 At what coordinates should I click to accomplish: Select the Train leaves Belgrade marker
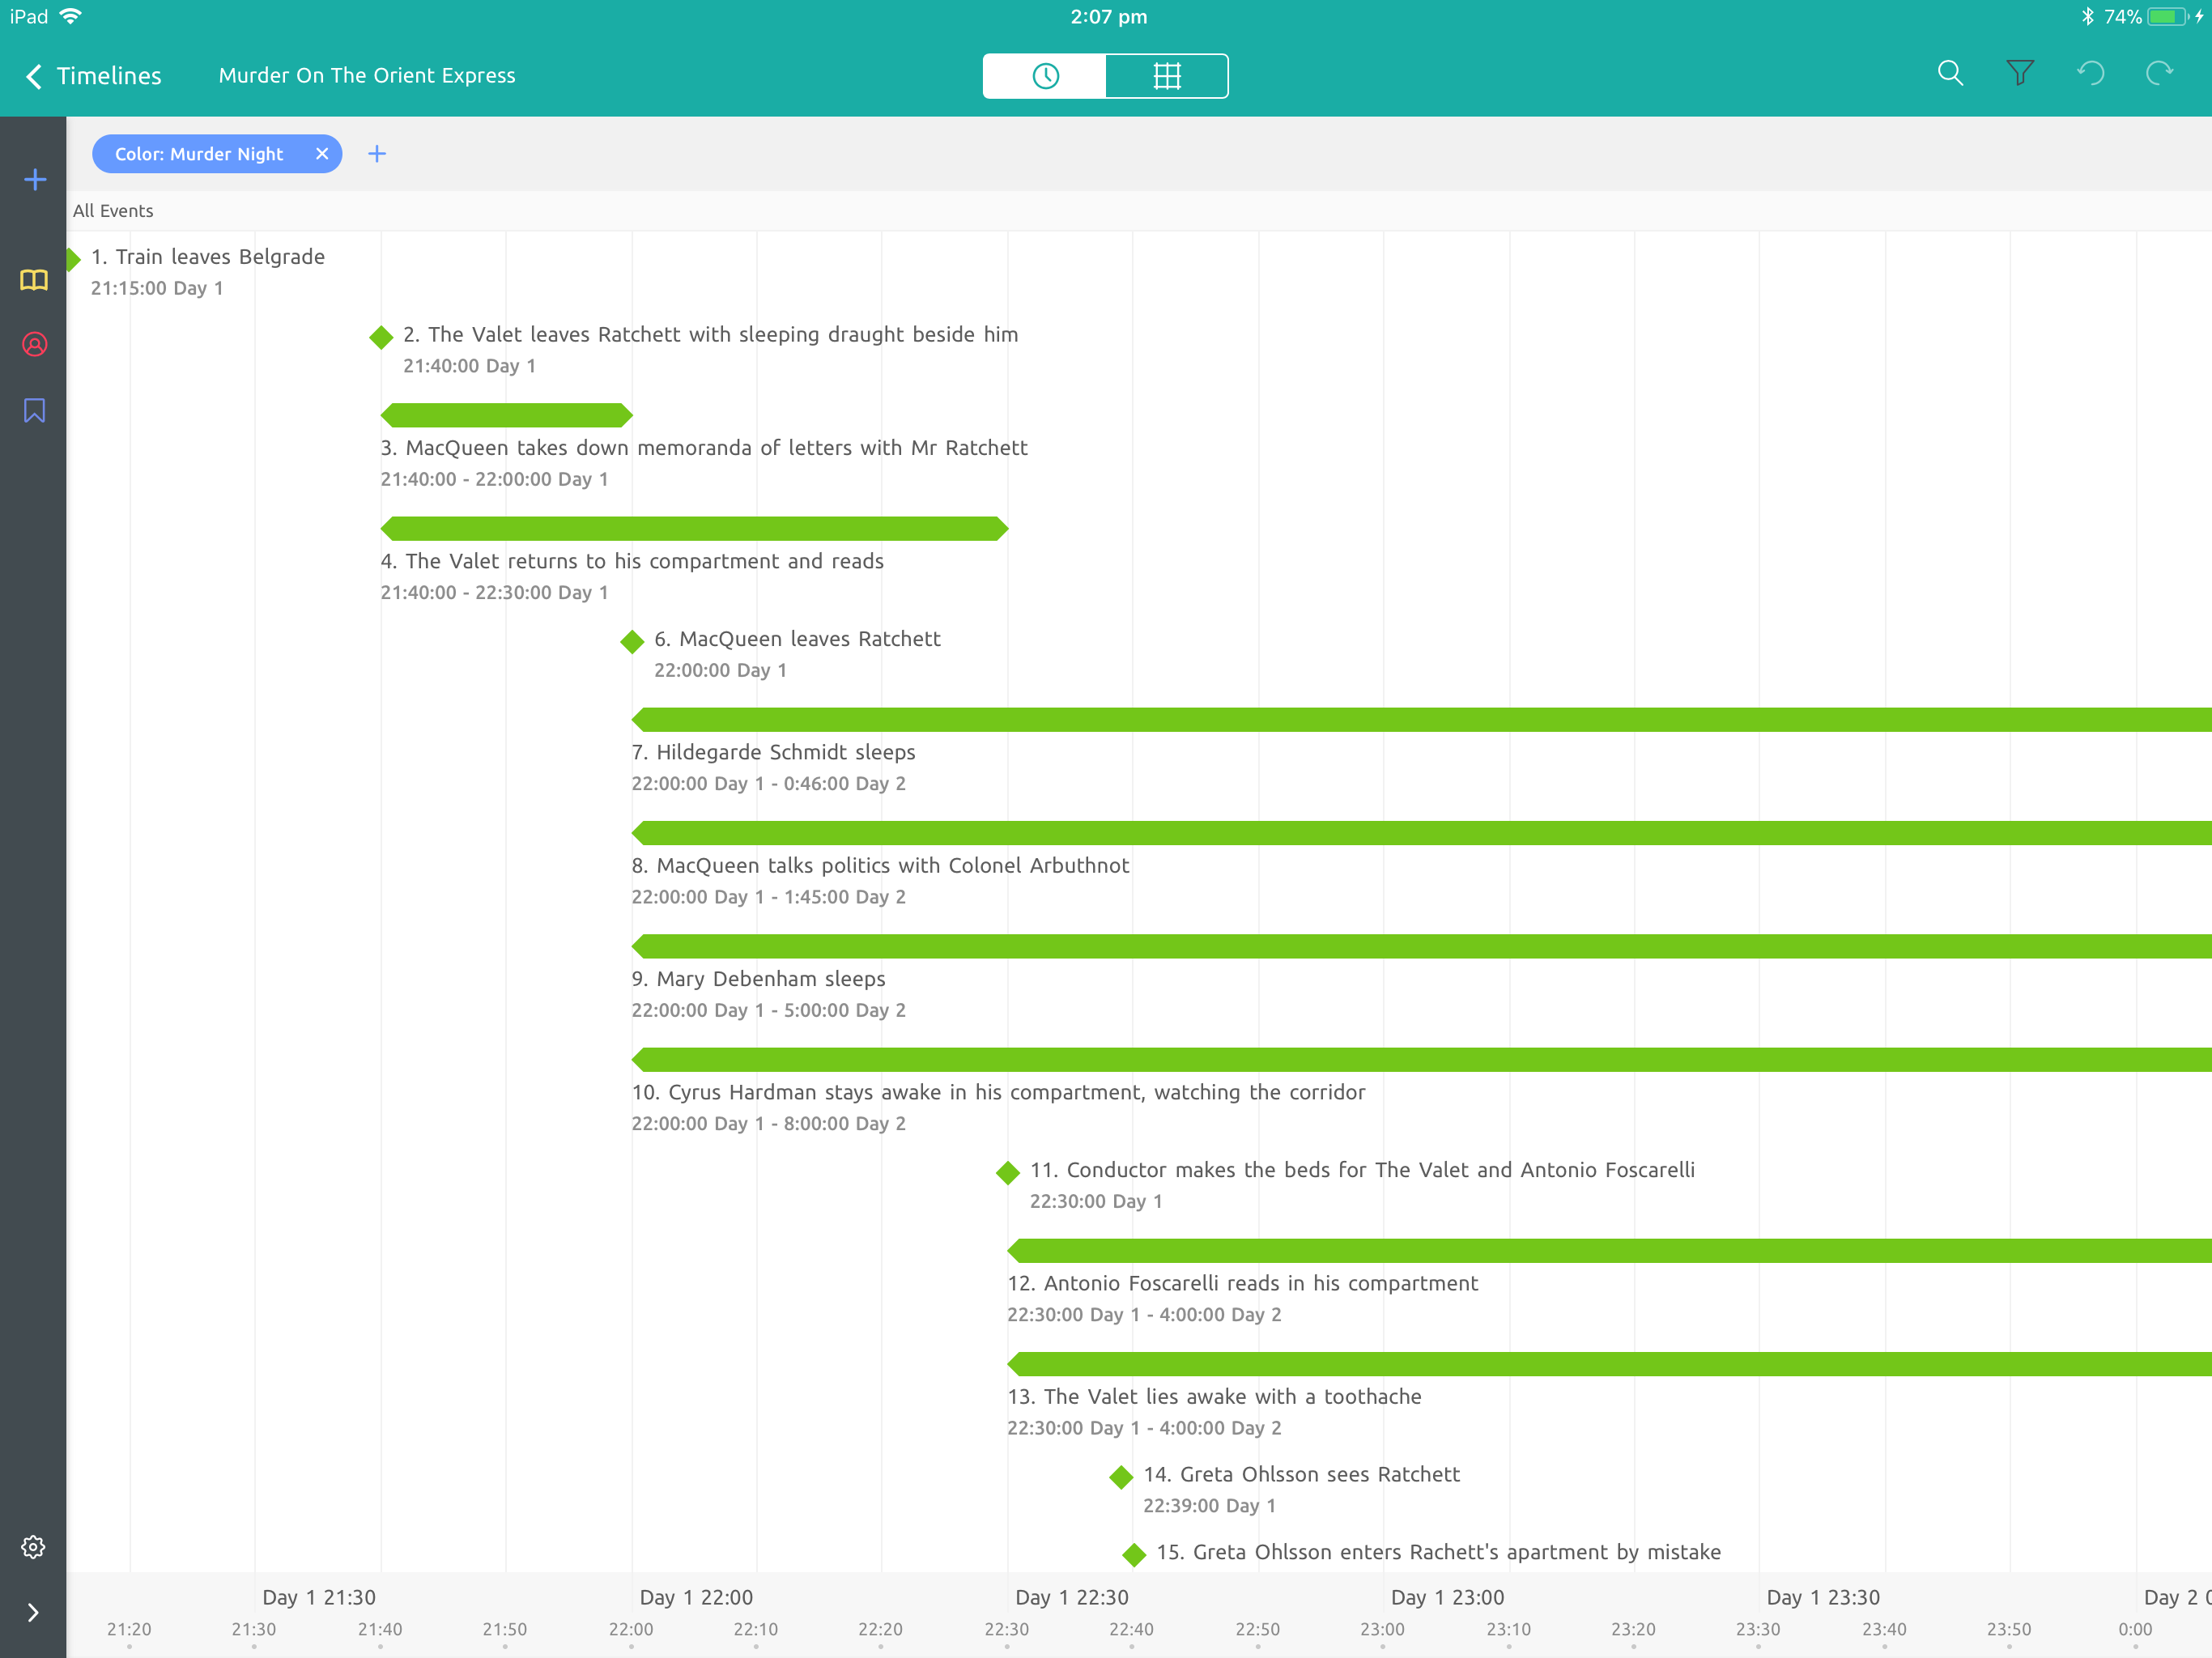click(x=73, y=259)
